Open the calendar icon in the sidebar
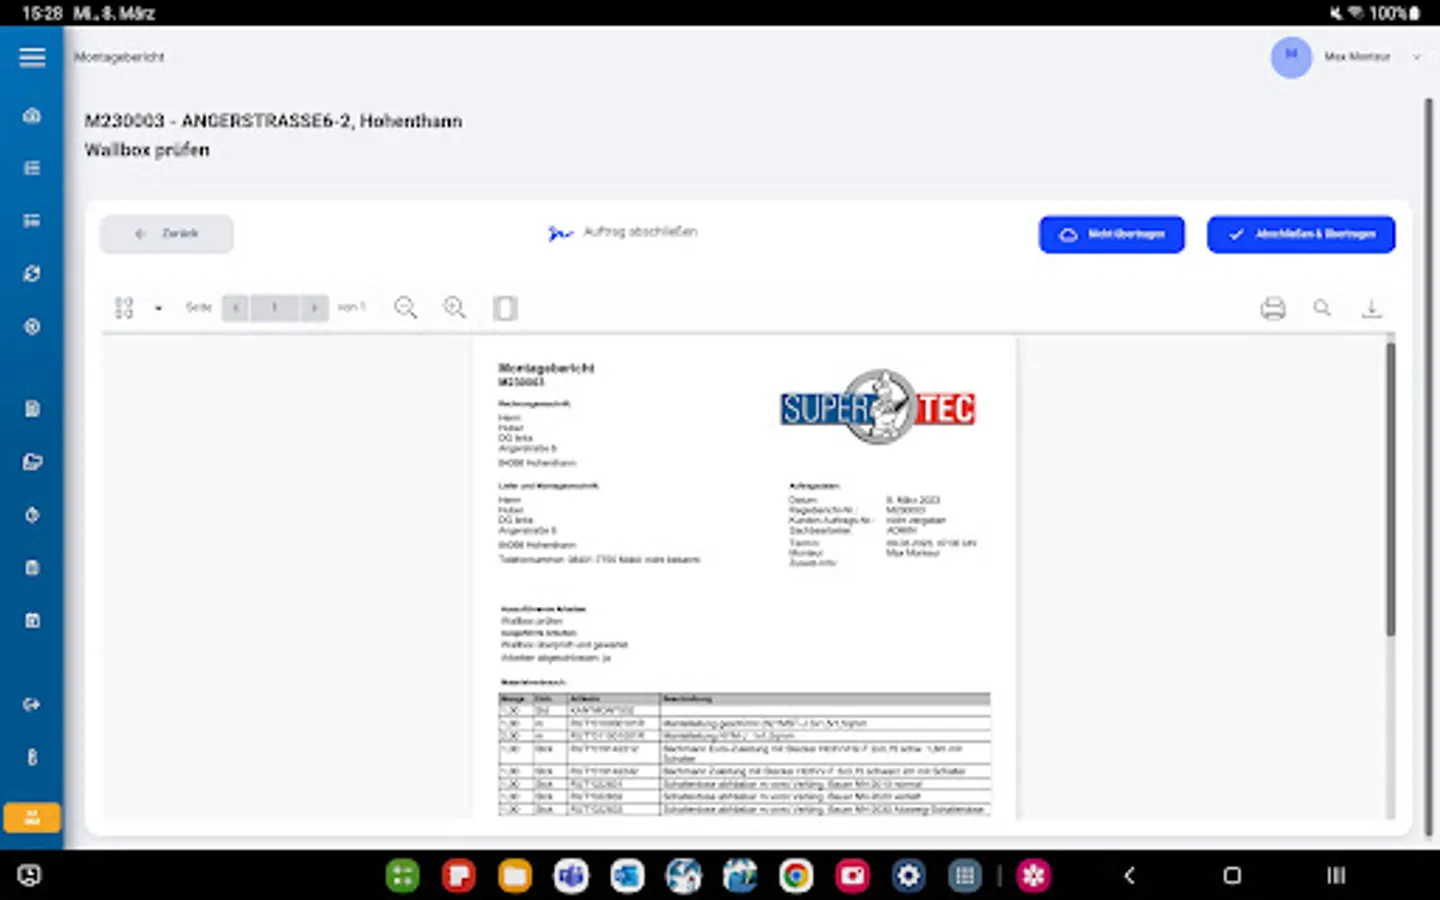 tap(32, 620)
